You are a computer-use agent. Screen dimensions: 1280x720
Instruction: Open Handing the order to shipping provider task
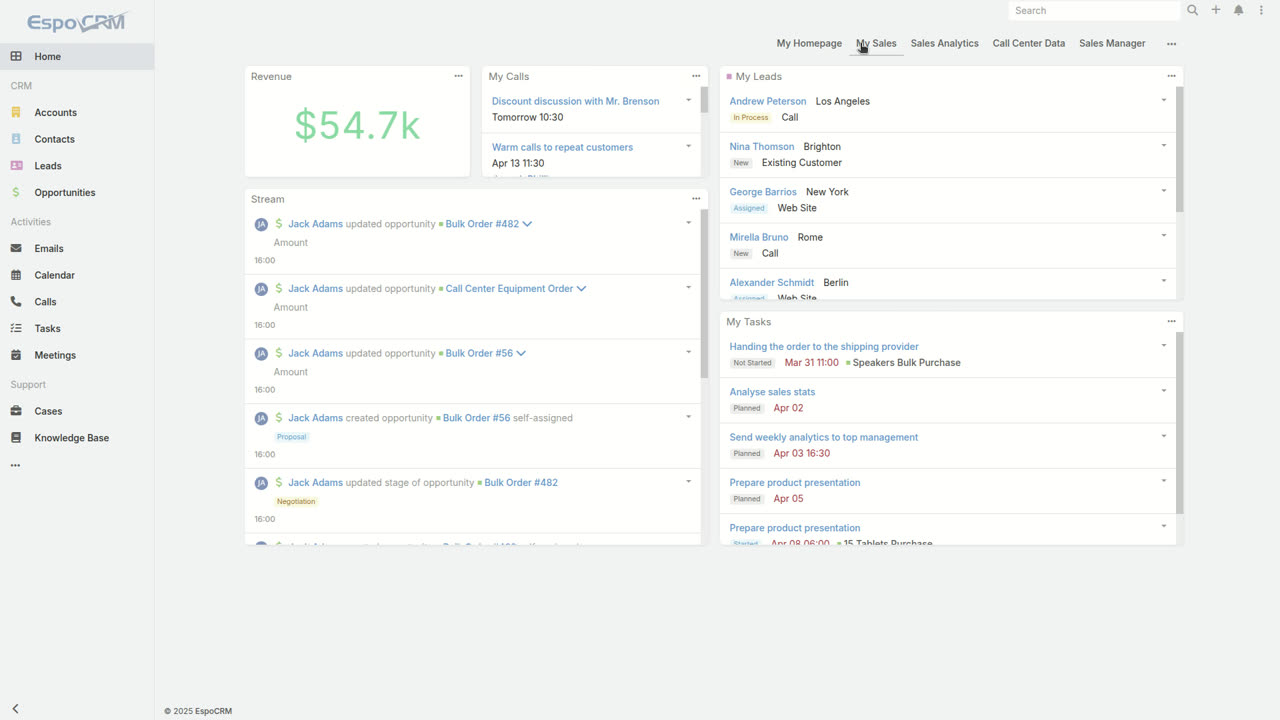click(x=824, y=347)
